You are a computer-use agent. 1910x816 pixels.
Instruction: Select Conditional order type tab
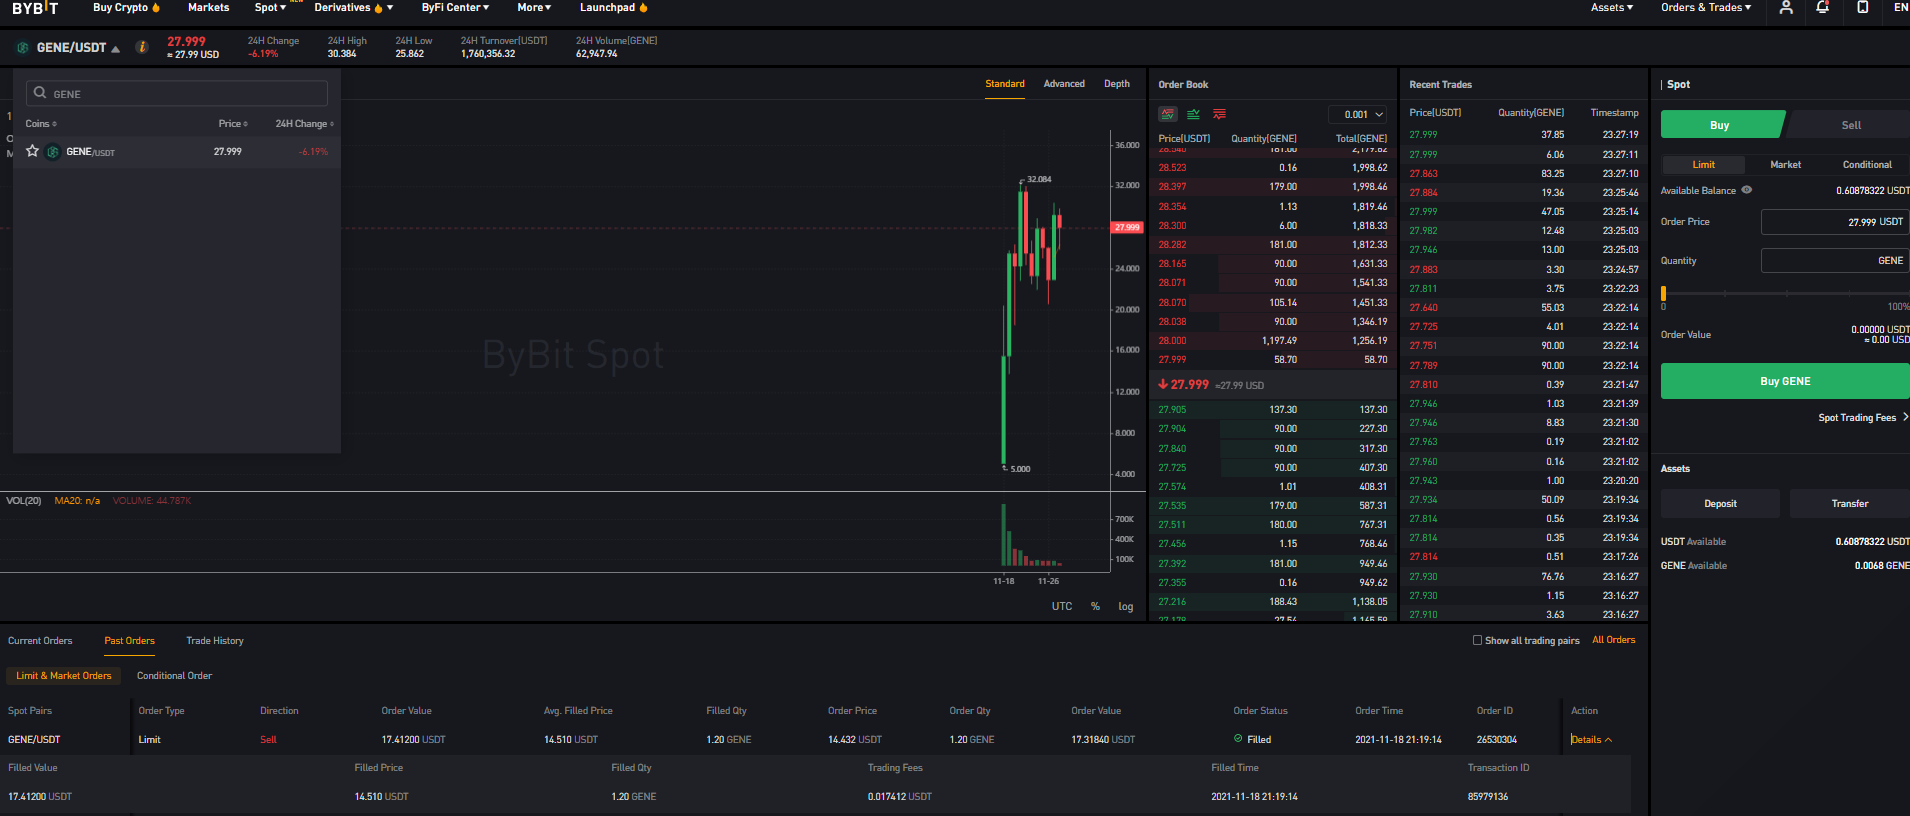tap(1867, 165)
